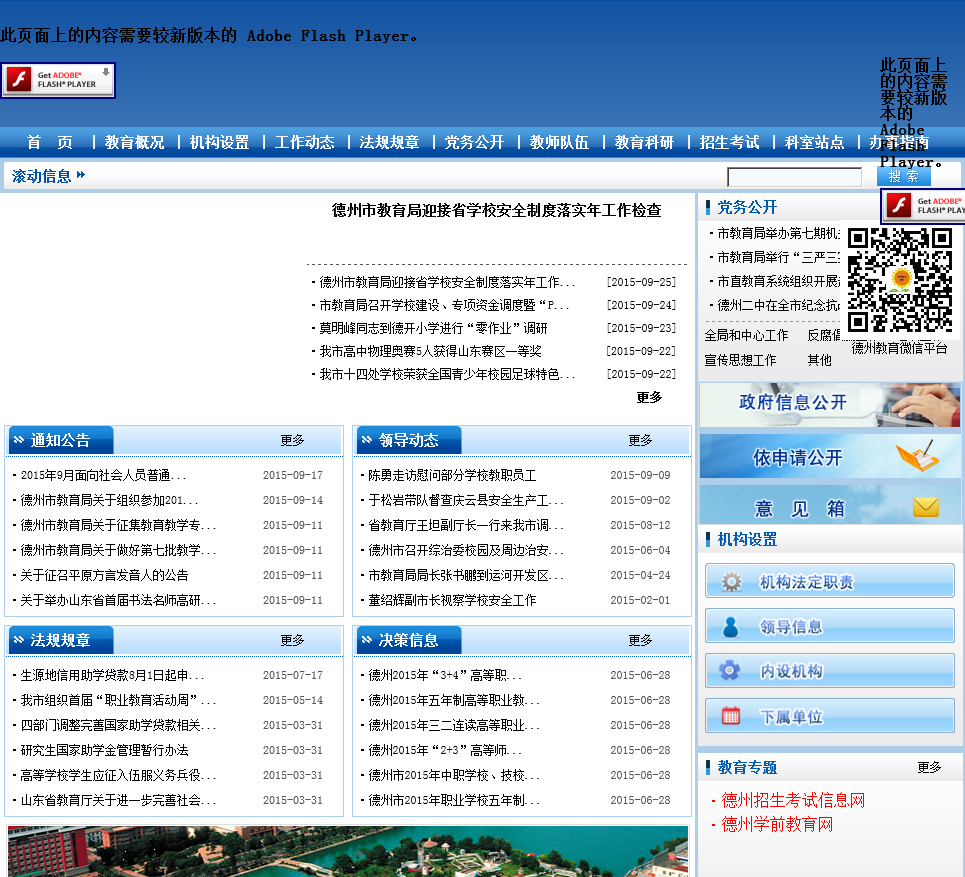Image resolution: width=965 pixels, height=877 pixels.
Task: Click the person icon on 领导信息
Action: (731, 627)
